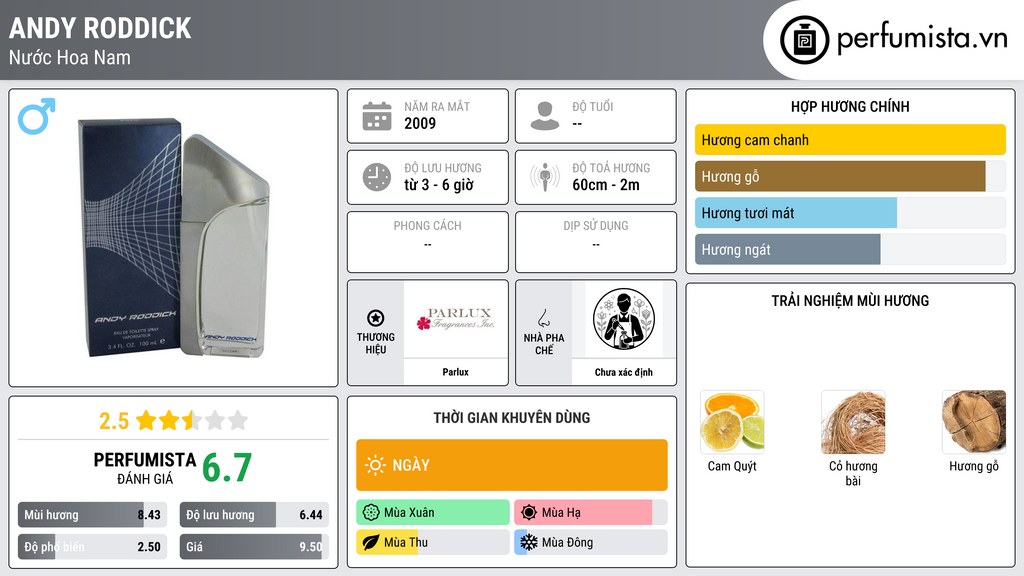Click the Độ phổ biến 2.50 score bar
This screenshot has width=1024, height=576.
pos(93,547)
